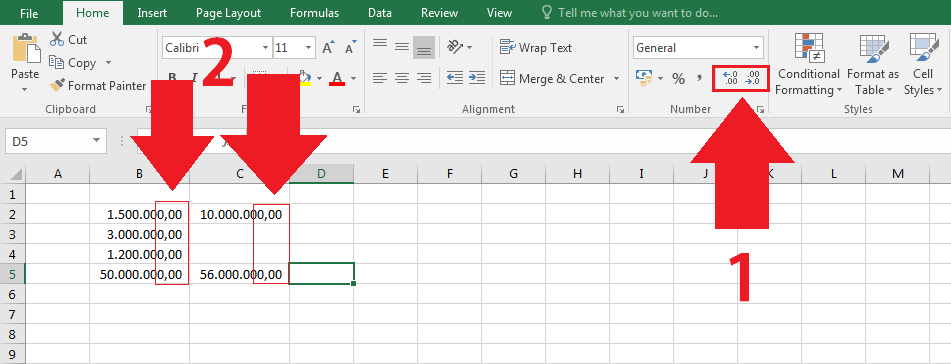Screen dimensions: 951x364
Task: Expand the Copy dropdown arrow
Action: tap(109, 62)
